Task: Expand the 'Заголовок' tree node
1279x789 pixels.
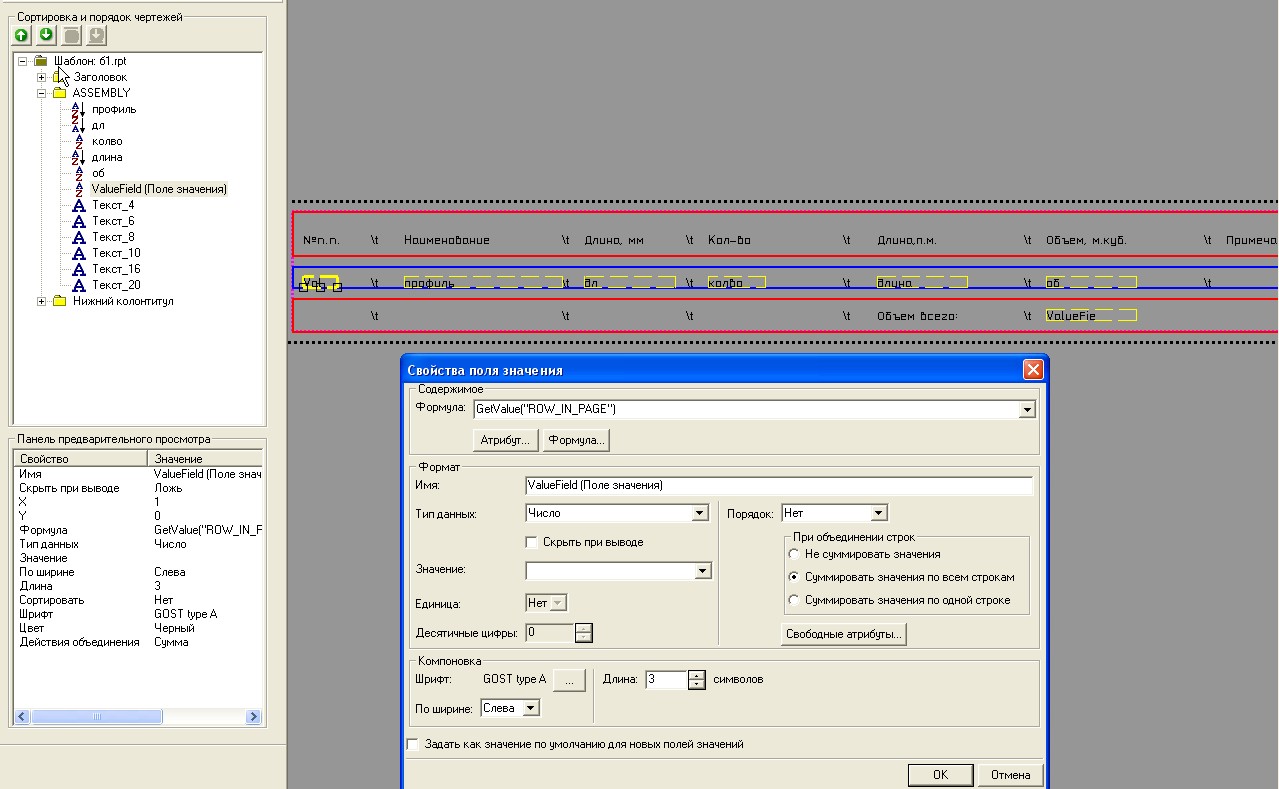Action: click(x=42, y=77)
